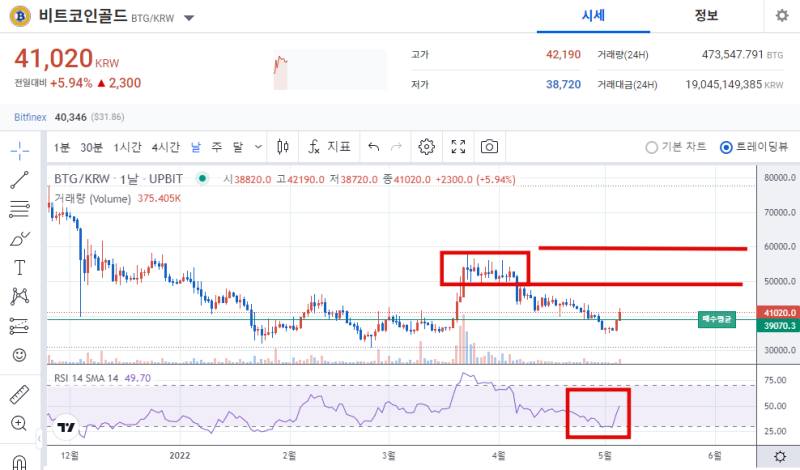Select the brush drawing tool
Viewport: 800px width, 470px height.
(19, 238)
